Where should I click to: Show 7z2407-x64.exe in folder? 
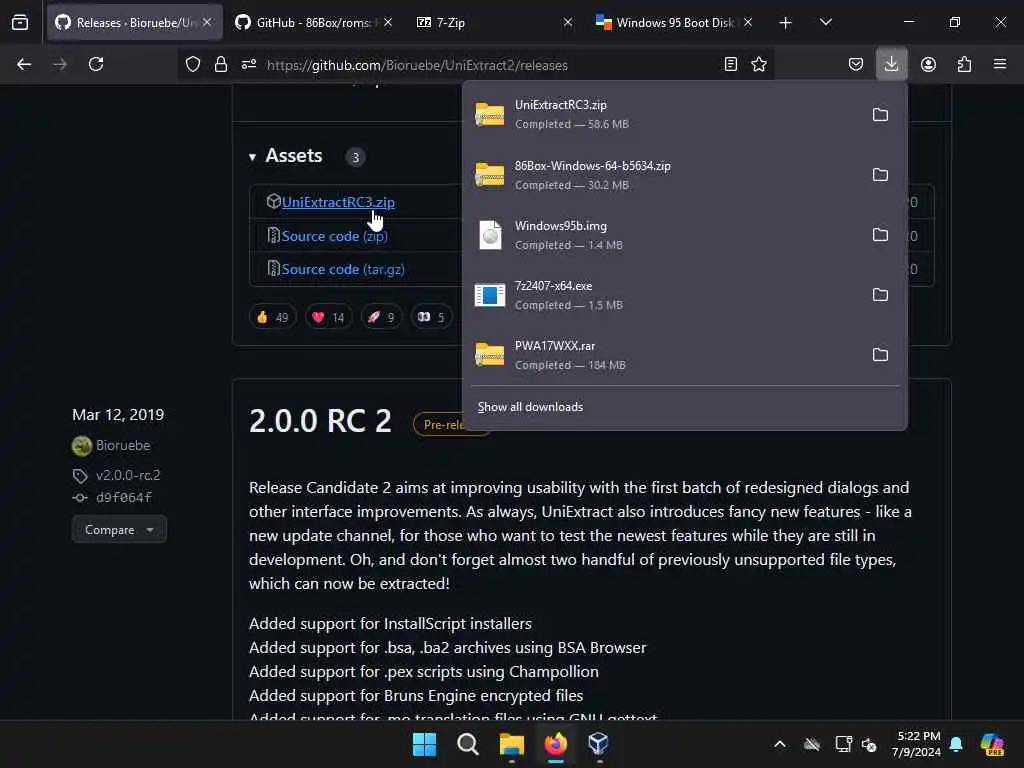(x=880, y=295)
